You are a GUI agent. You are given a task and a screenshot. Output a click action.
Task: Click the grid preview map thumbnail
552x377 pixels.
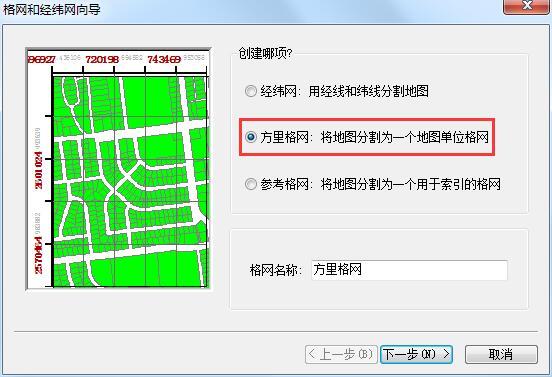point(119,169)
